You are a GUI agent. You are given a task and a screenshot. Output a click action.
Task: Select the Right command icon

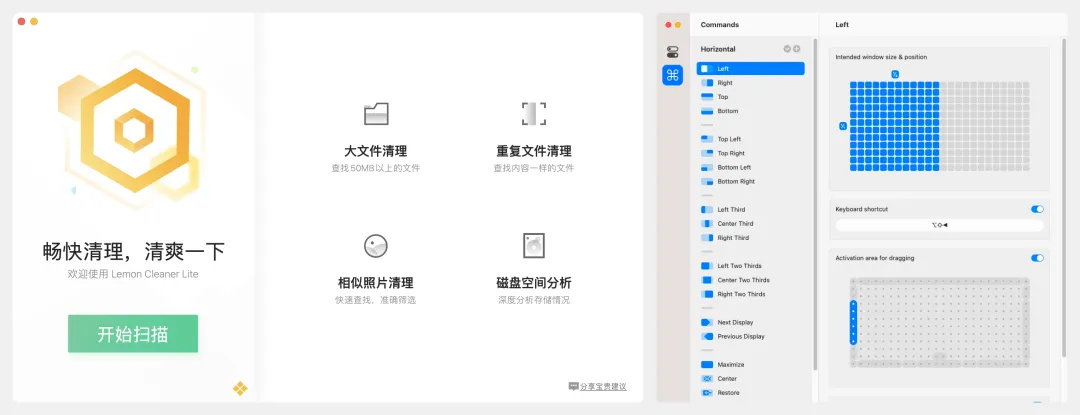707,83
